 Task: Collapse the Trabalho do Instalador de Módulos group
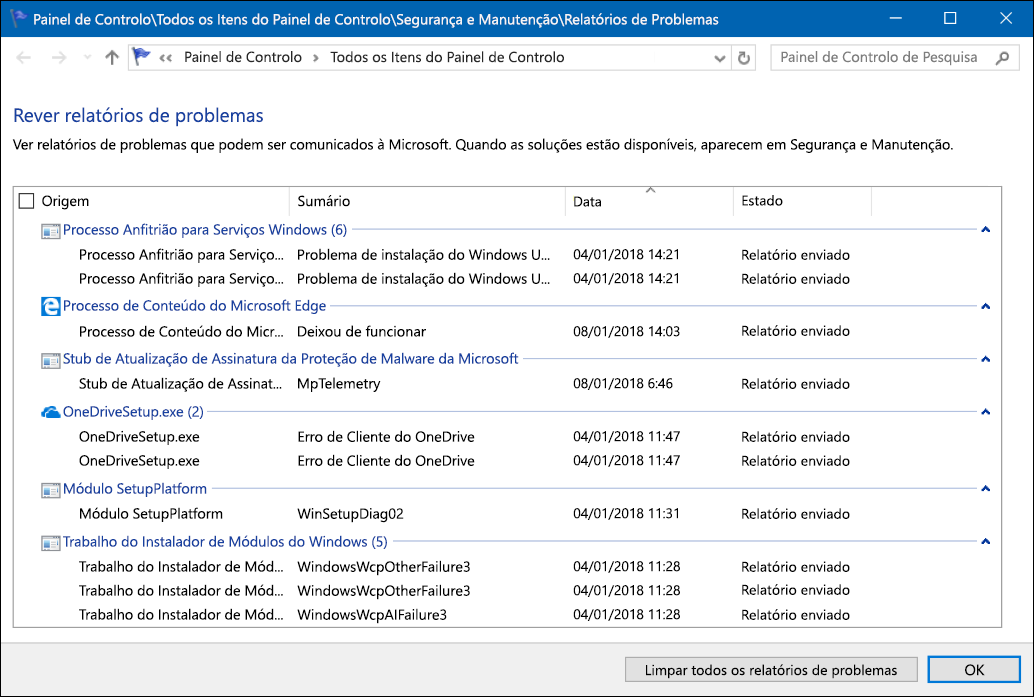tap(986, 542)
